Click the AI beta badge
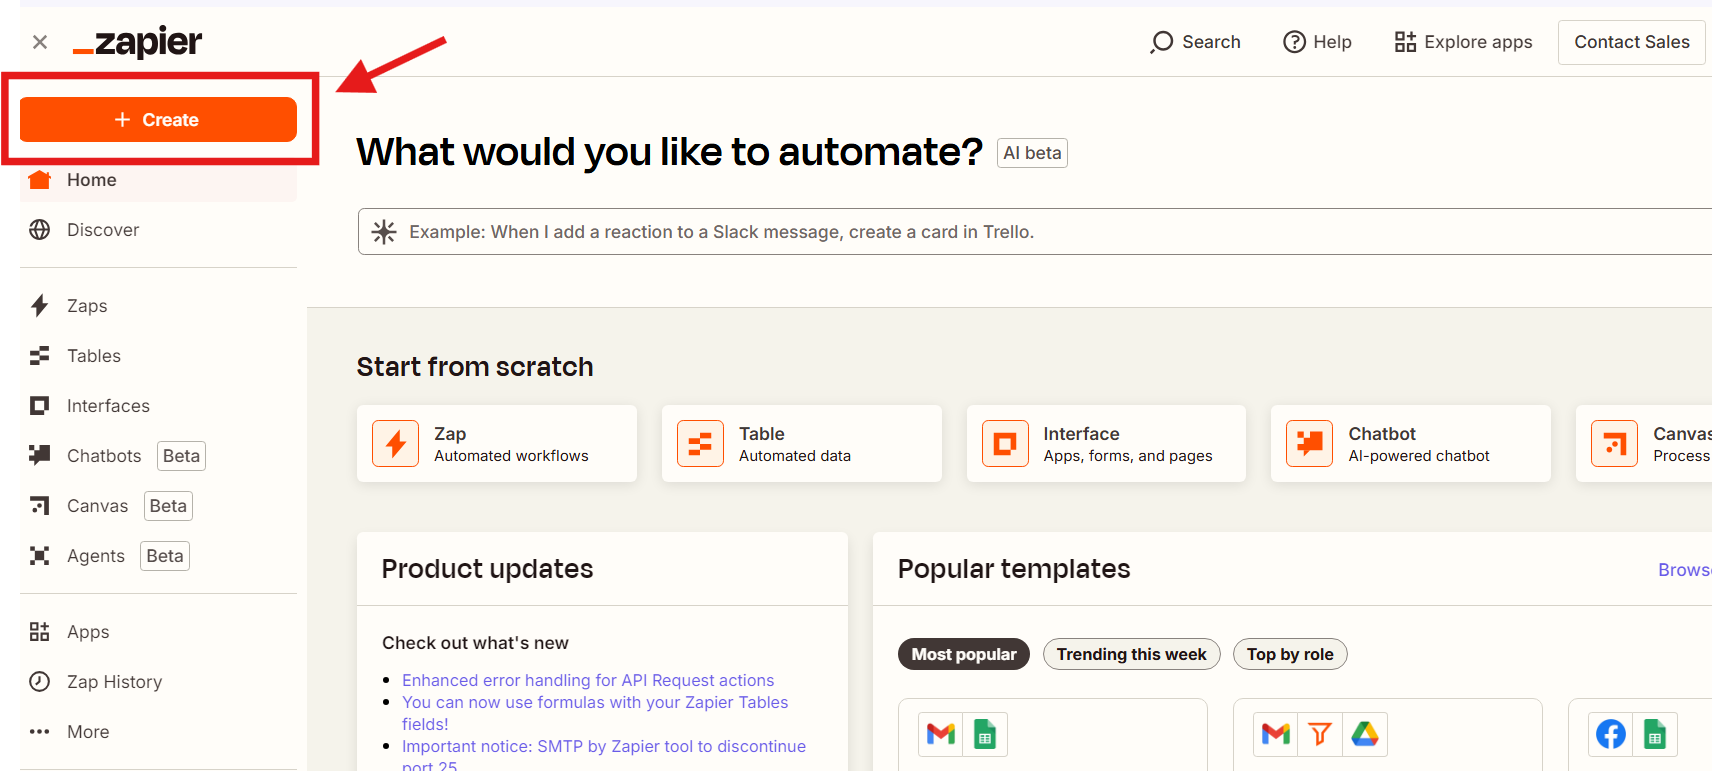Image resolution: width=1712 pixels, height=771 pixels. 1033,153
